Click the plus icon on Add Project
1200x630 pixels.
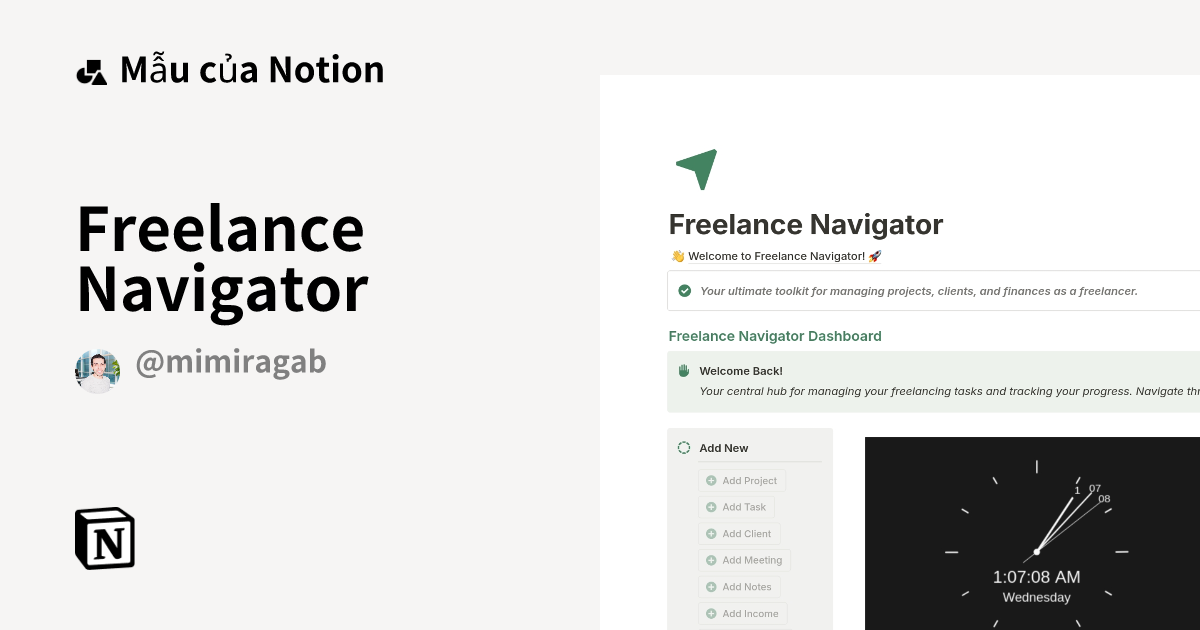(x=711, y=480)
